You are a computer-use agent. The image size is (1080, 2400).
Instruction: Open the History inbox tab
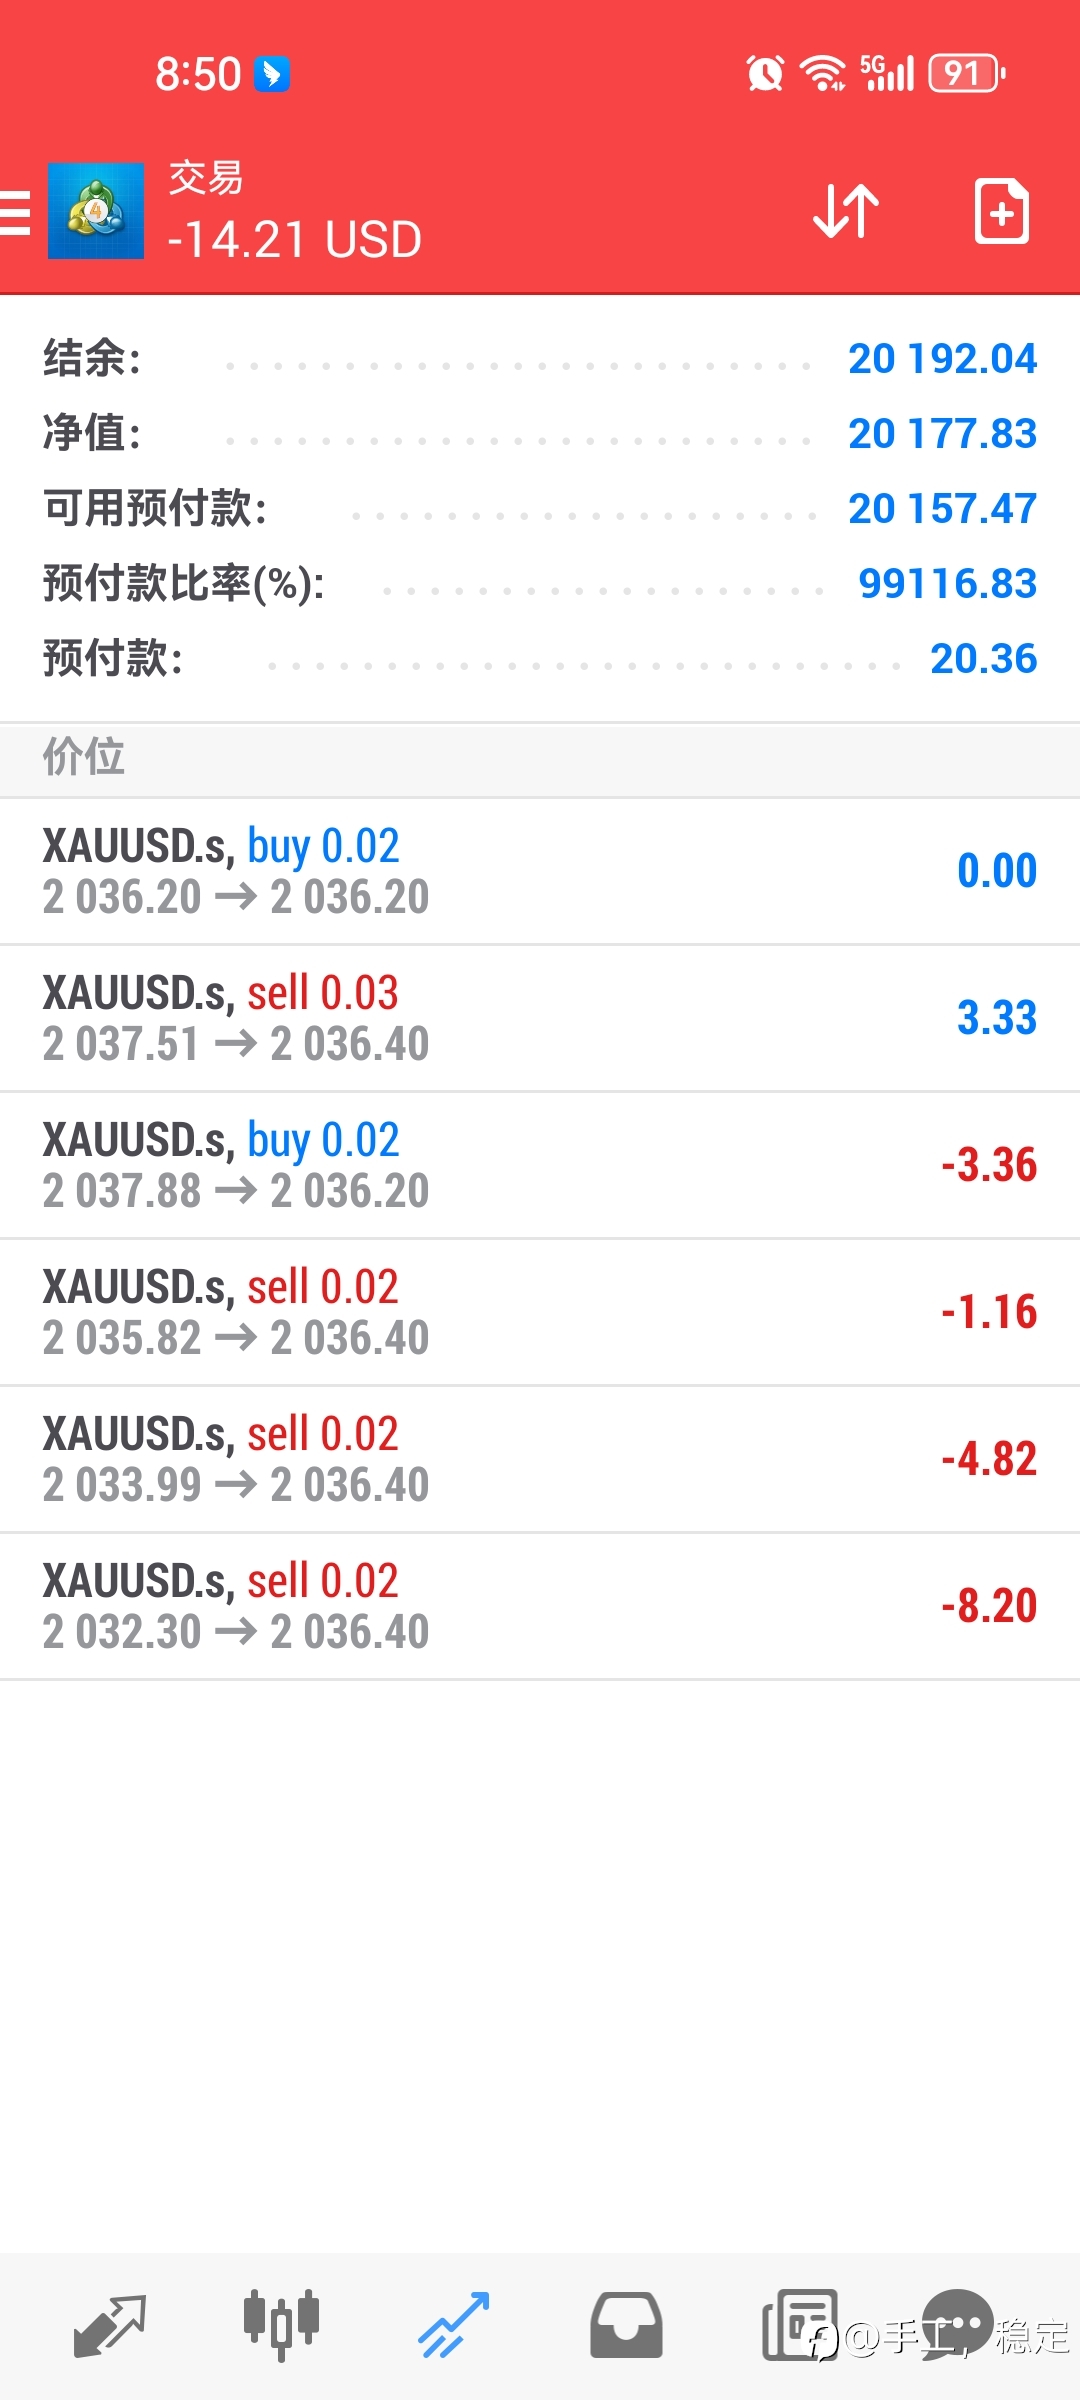click(x=626, y=2326)
